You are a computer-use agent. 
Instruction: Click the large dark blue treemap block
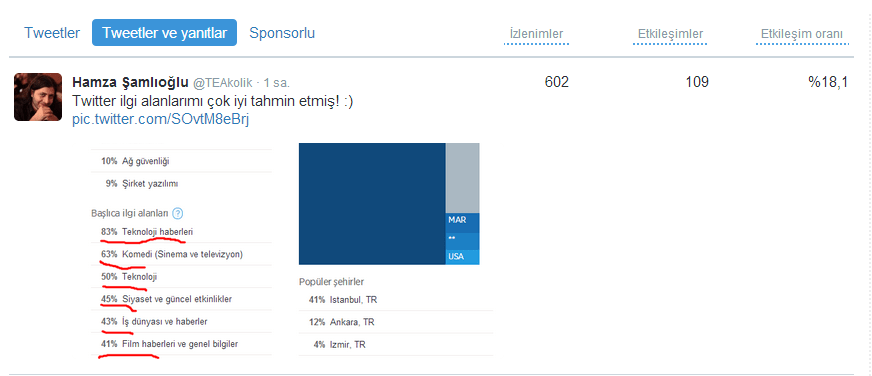(372, 204)
